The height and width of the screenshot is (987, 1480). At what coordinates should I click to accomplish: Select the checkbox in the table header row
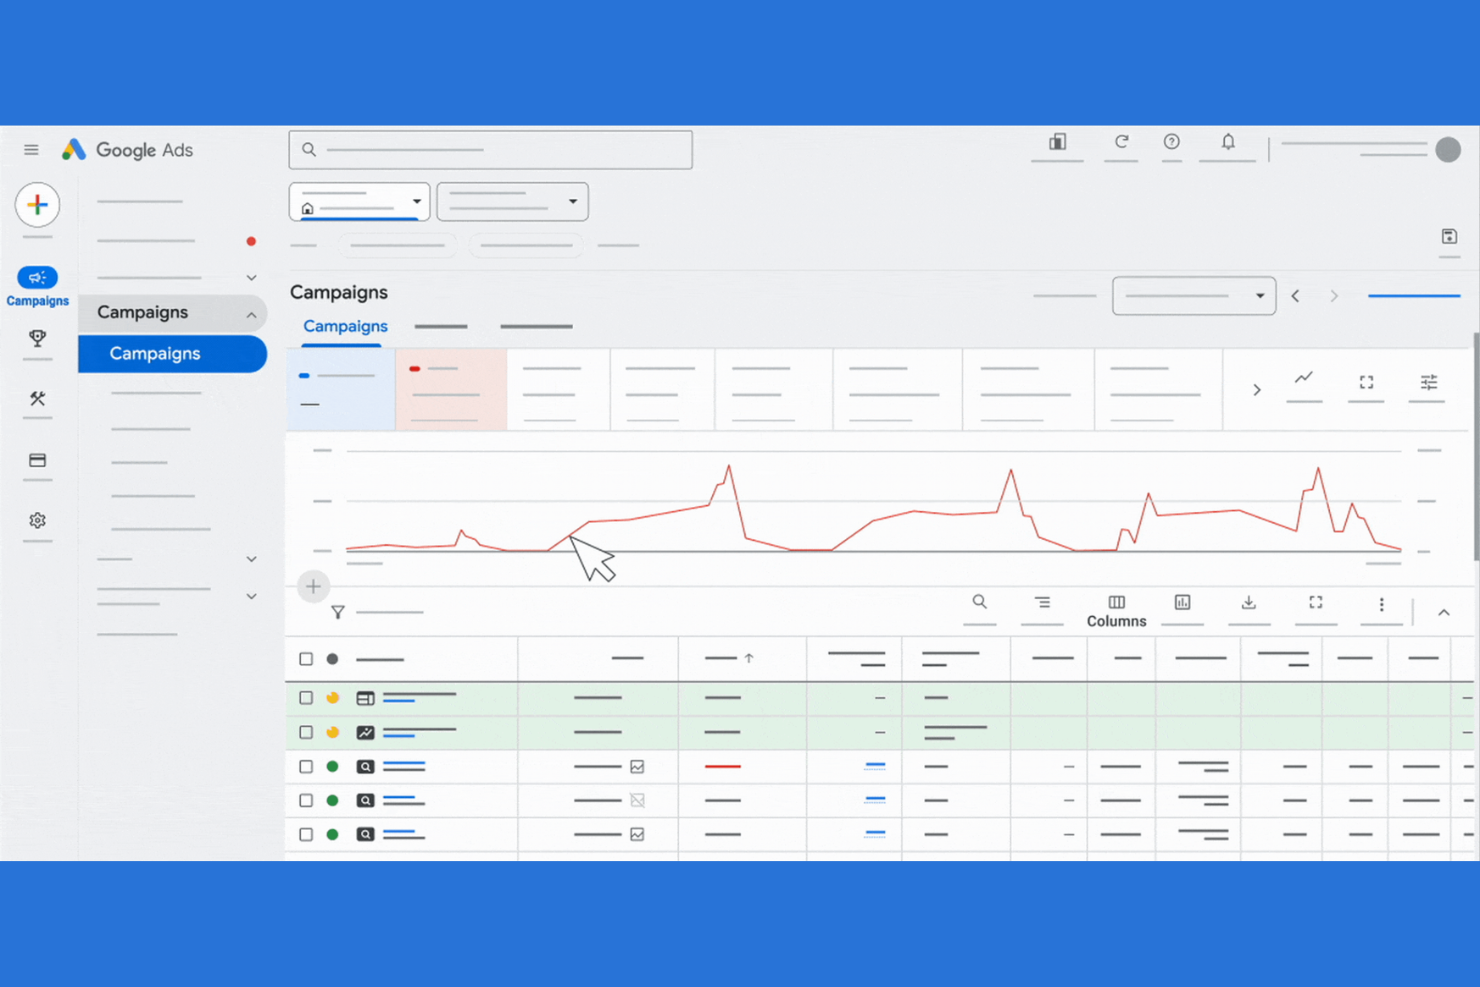click(x=306, y=658)
